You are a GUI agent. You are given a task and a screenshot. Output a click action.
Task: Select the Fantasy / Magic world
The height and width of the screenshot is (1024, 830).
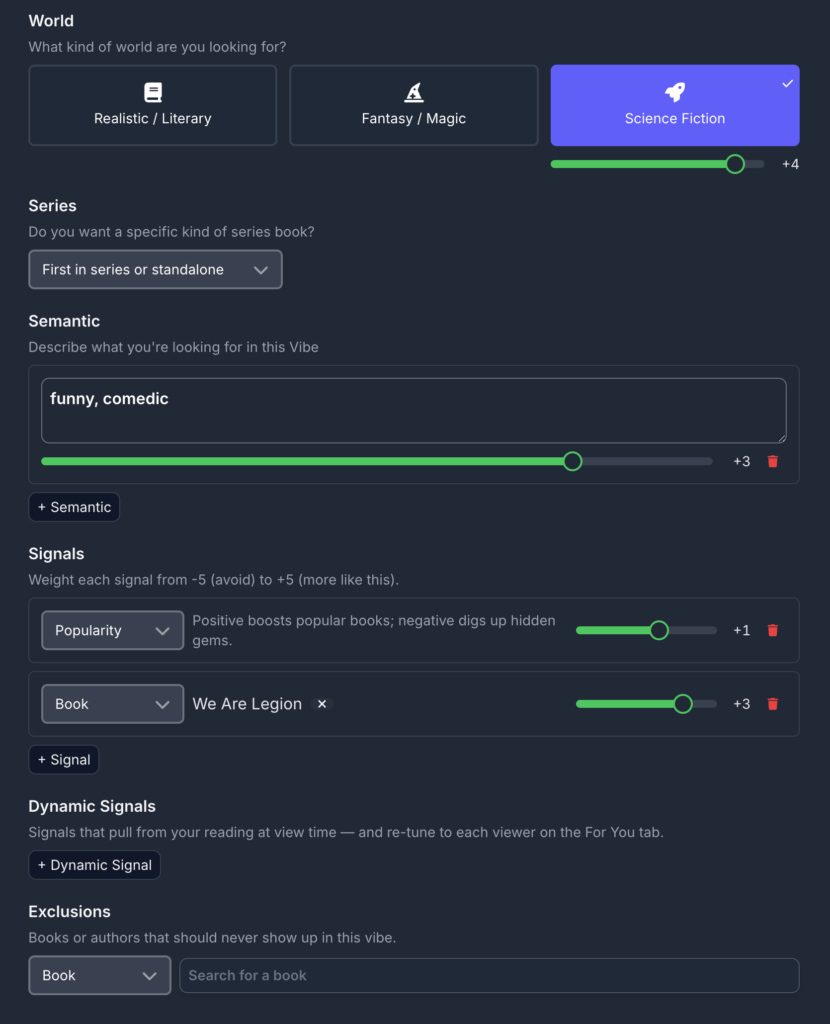[414, 105]
